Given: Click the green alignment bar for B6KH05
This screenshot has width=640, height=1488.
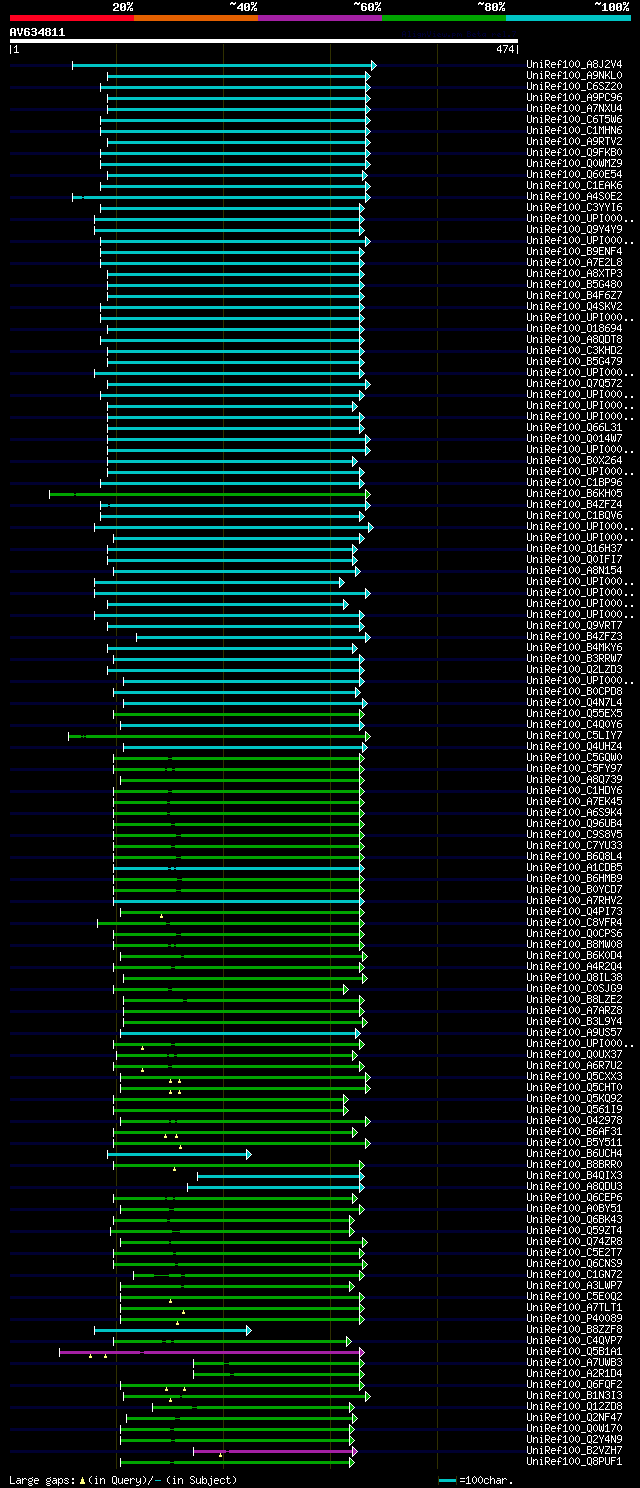Looking at the screenshot, I should 209,494.
